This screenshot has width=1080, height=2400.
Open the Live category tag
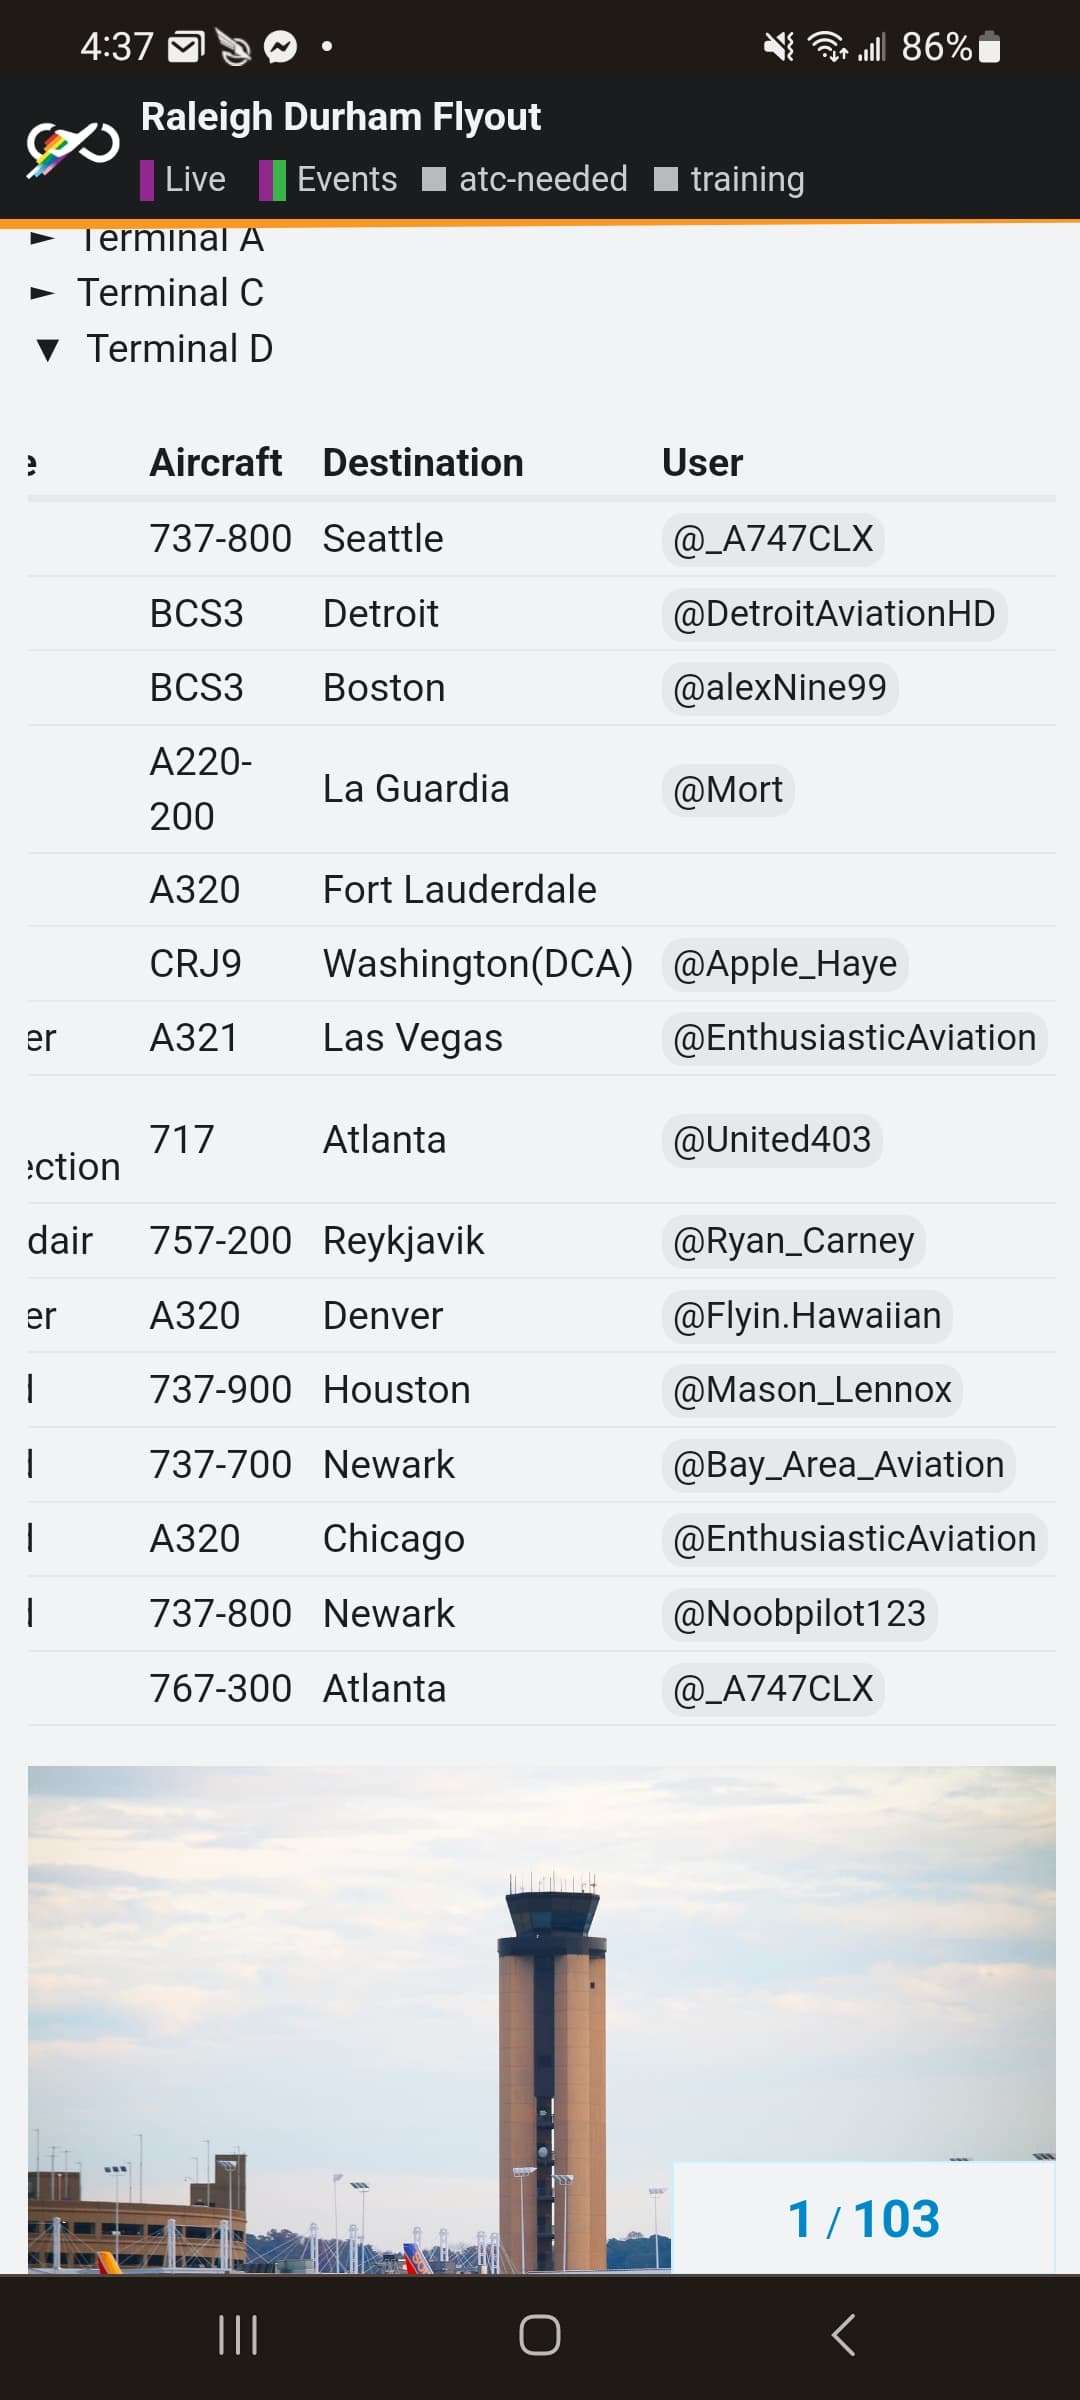(x=183, y=179)
